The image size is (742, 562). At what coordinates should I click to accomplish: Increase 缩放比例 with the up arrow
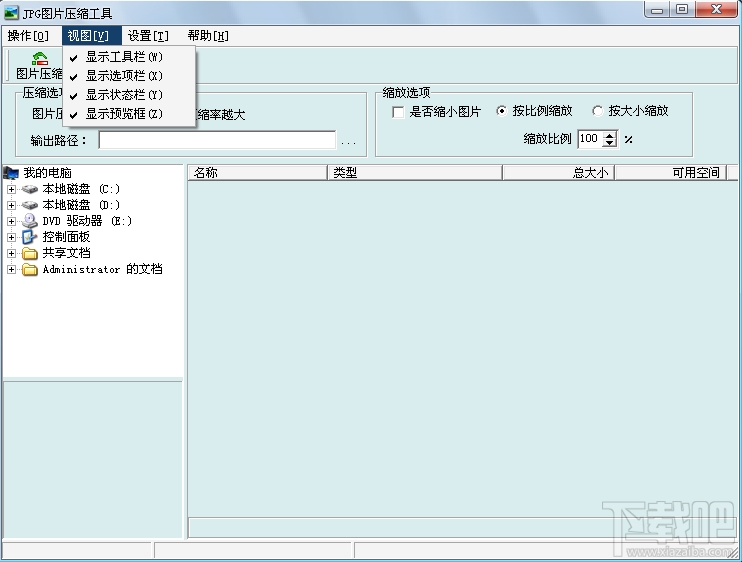click(610, 135)
